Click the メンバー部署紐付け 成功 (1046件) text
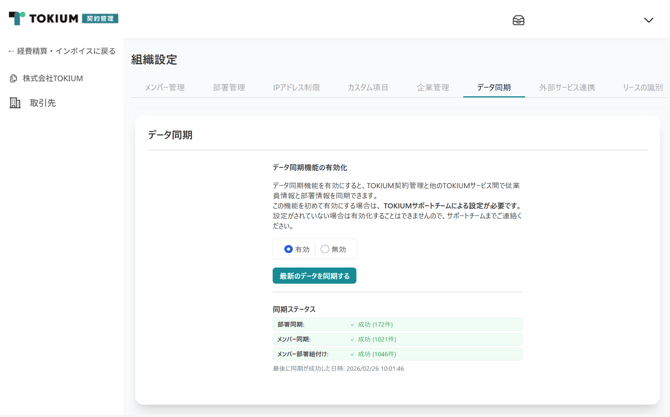 click(x=377, y=354)
